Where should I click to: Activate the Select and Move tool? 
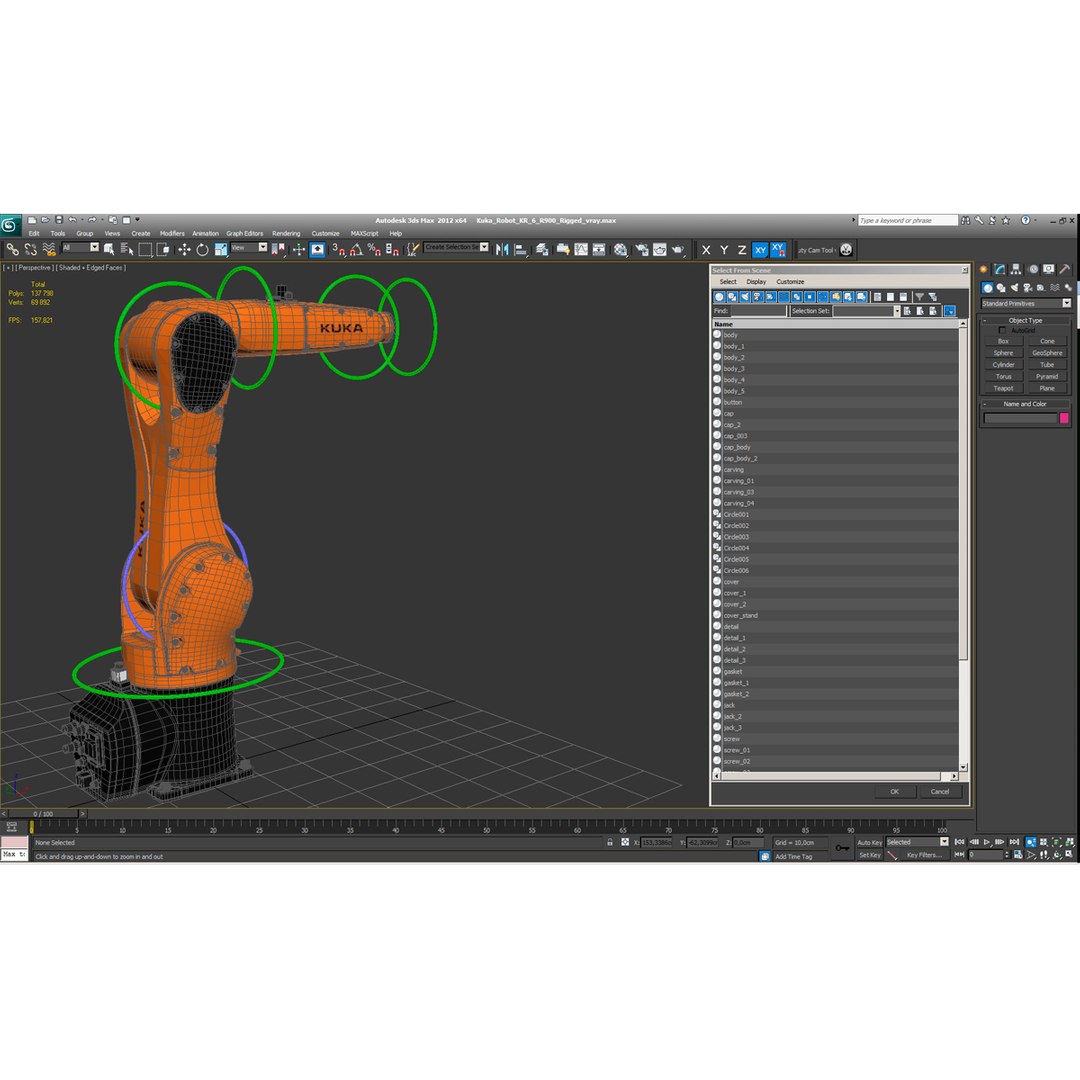184,250
